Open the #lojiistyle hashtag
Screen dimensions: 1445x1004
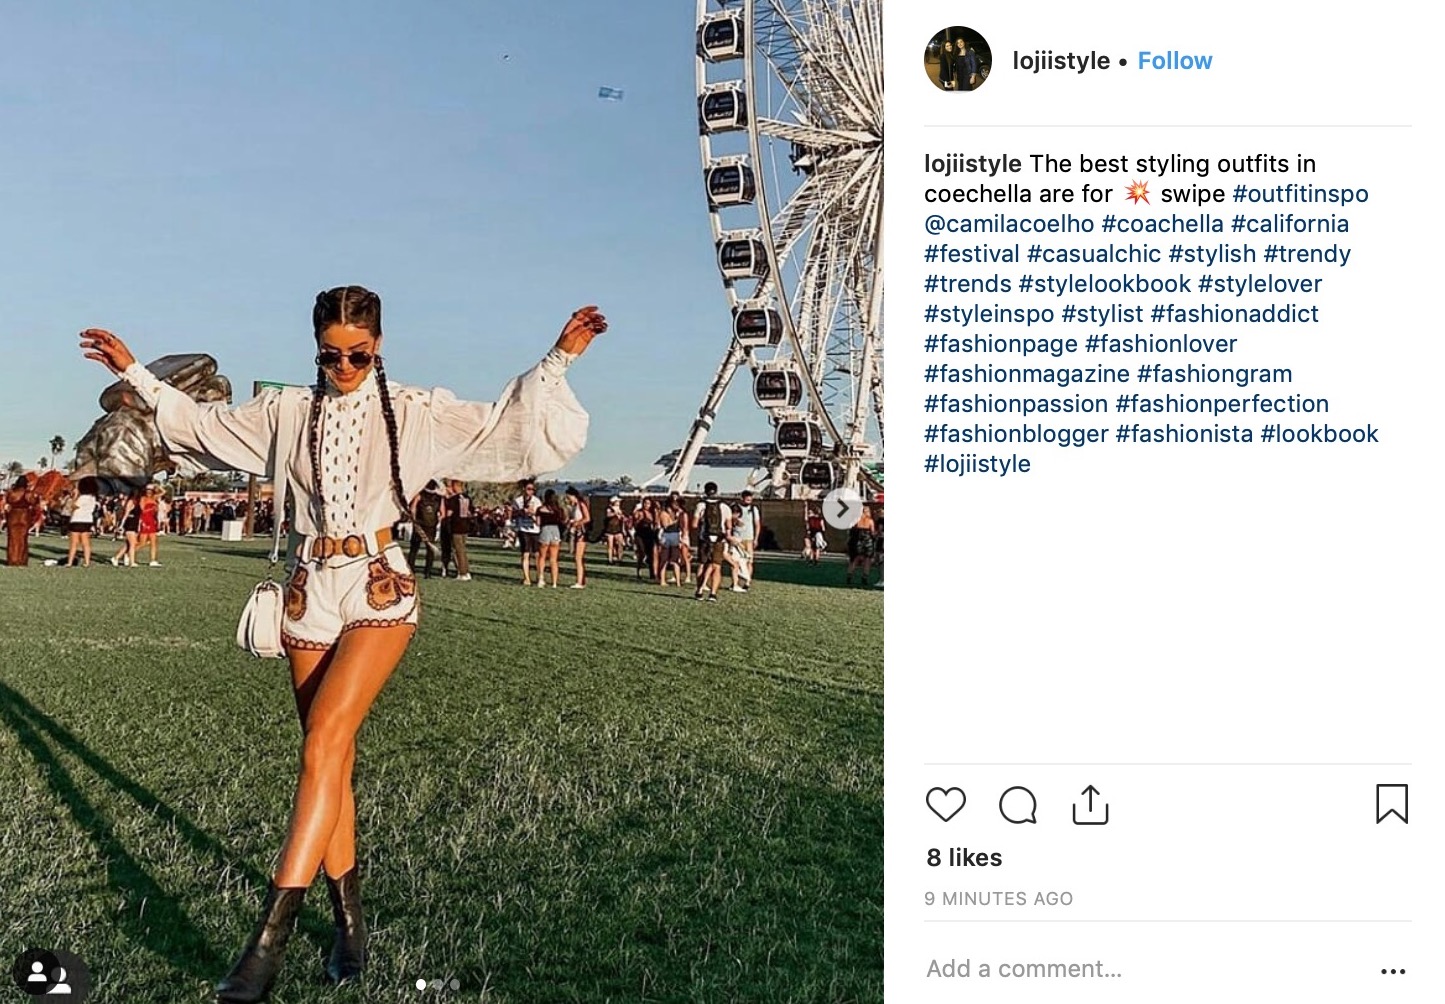[977, 464]
